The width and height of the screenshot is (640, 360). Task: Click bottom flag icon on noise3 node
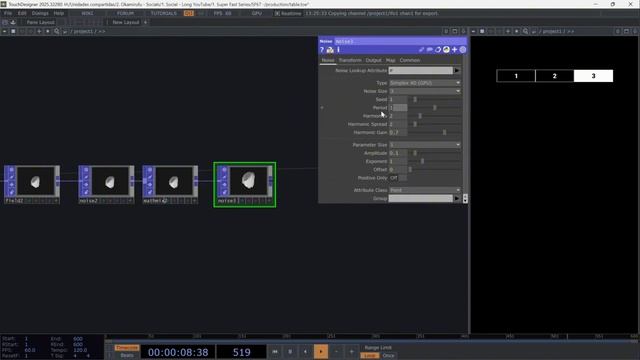pos(224,192)
